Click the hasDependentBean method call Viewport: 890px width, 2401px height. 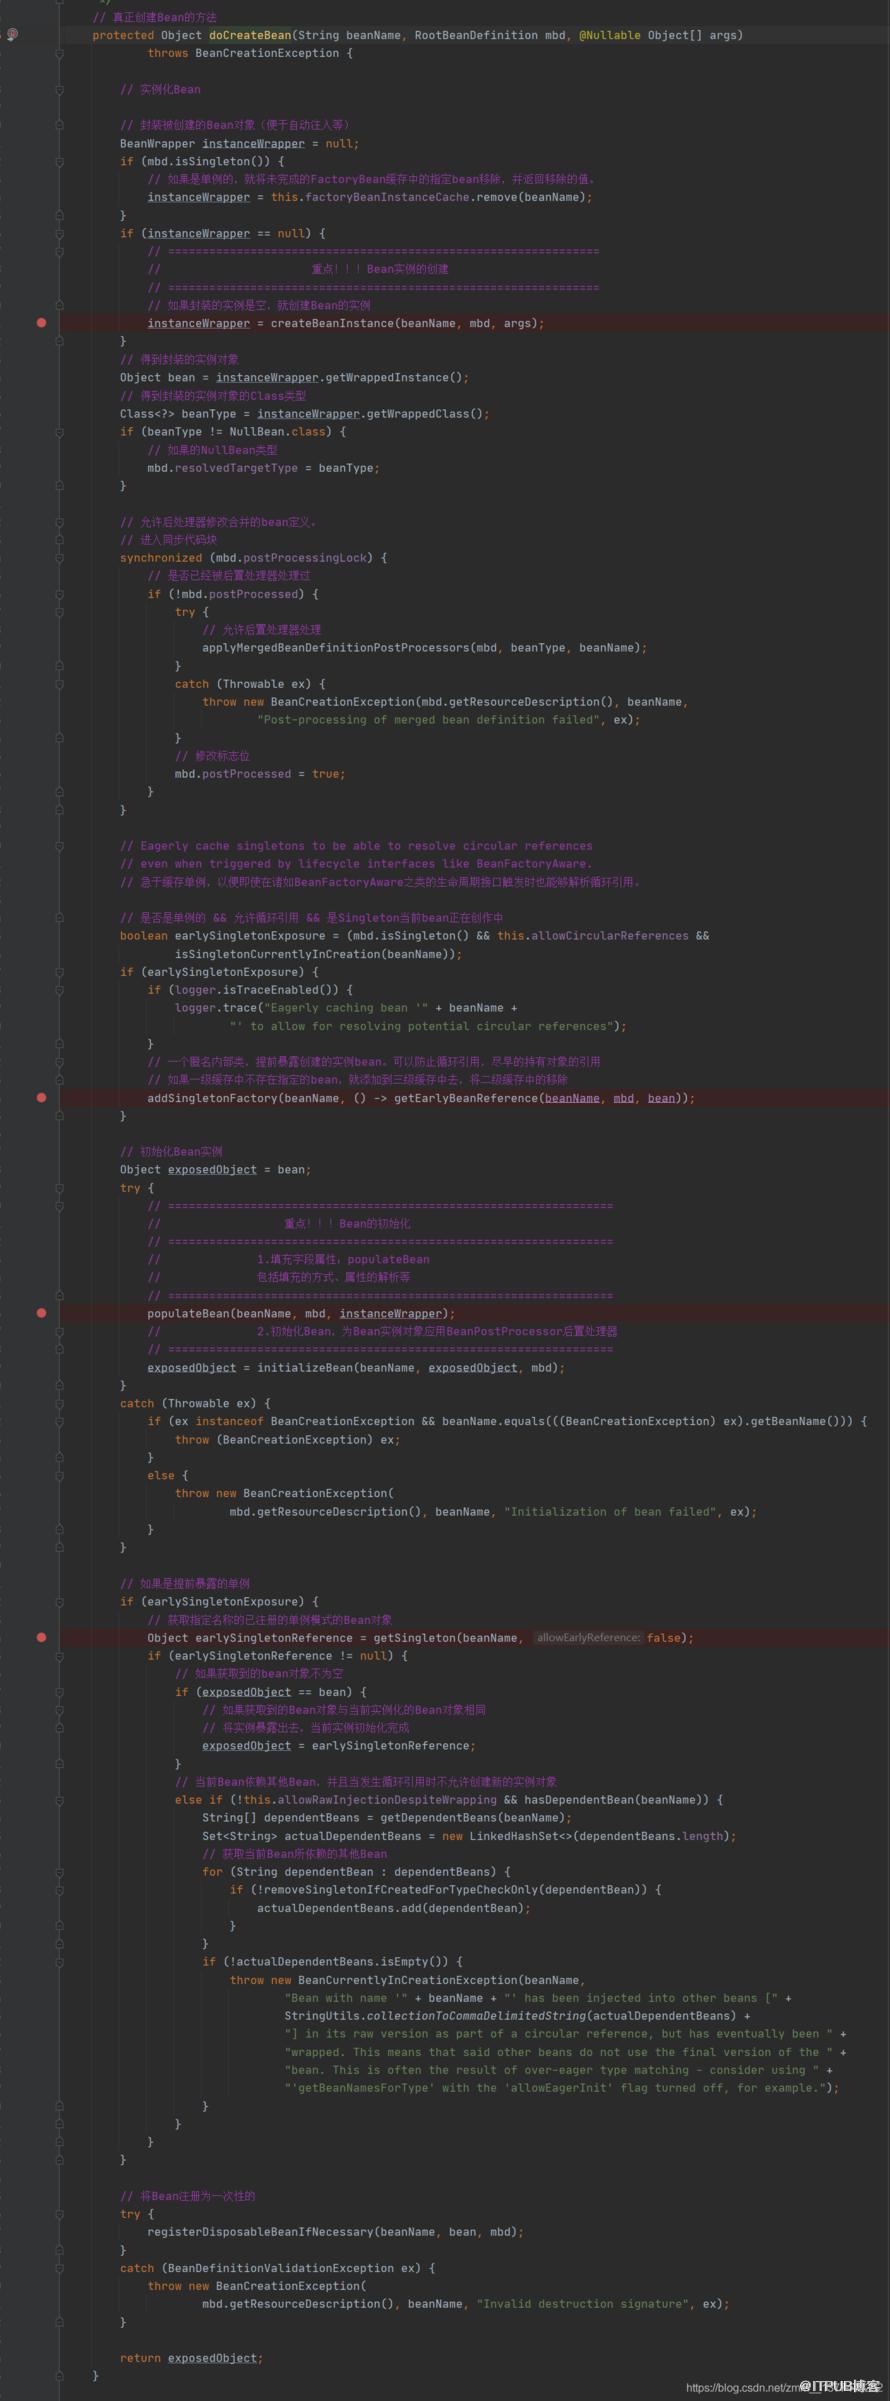coord(578,1800)
